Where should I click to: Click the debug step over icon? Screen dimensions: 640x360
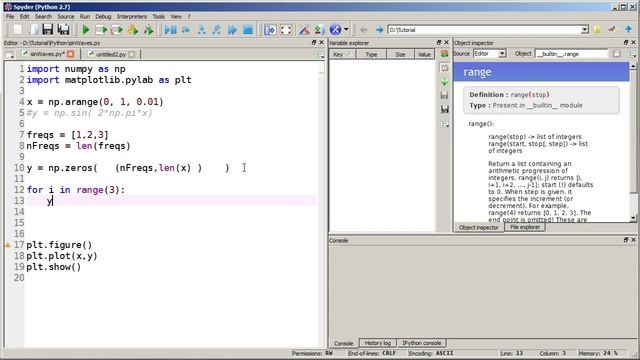point(186,30)
